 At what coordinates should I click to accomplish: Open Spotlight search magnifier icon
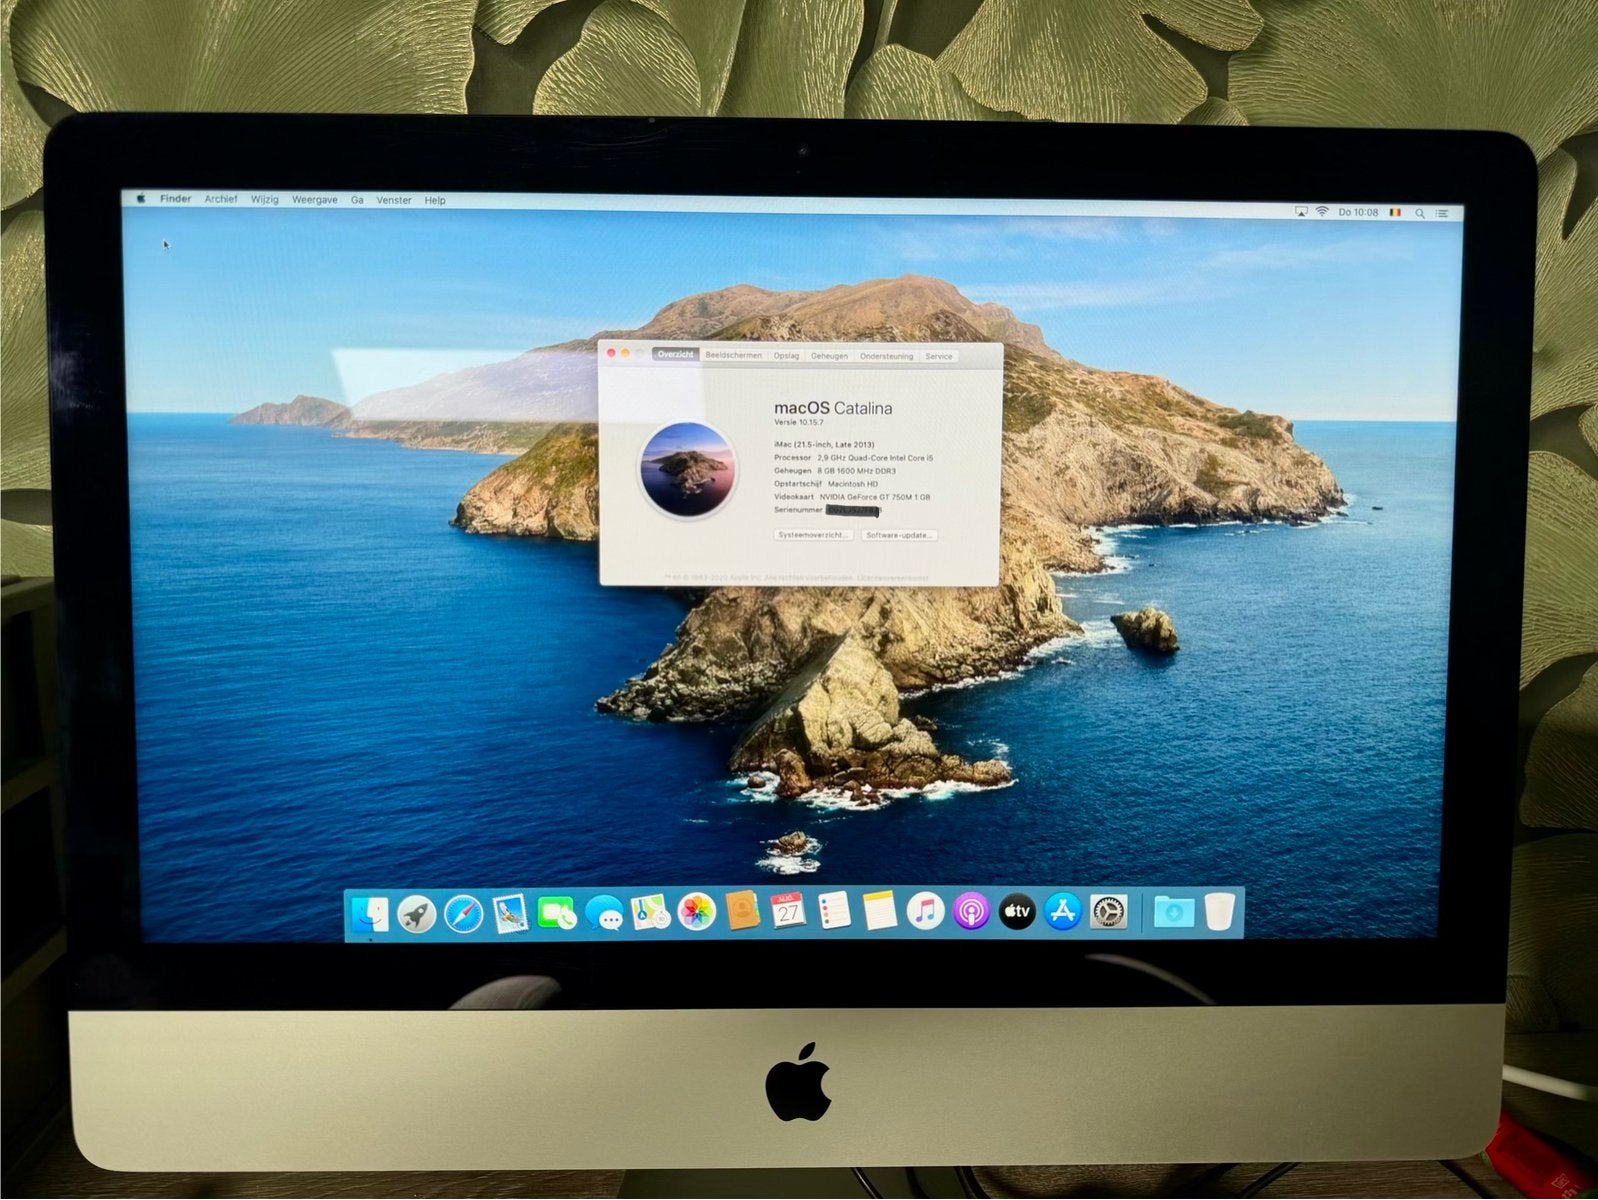[1419, 213]
